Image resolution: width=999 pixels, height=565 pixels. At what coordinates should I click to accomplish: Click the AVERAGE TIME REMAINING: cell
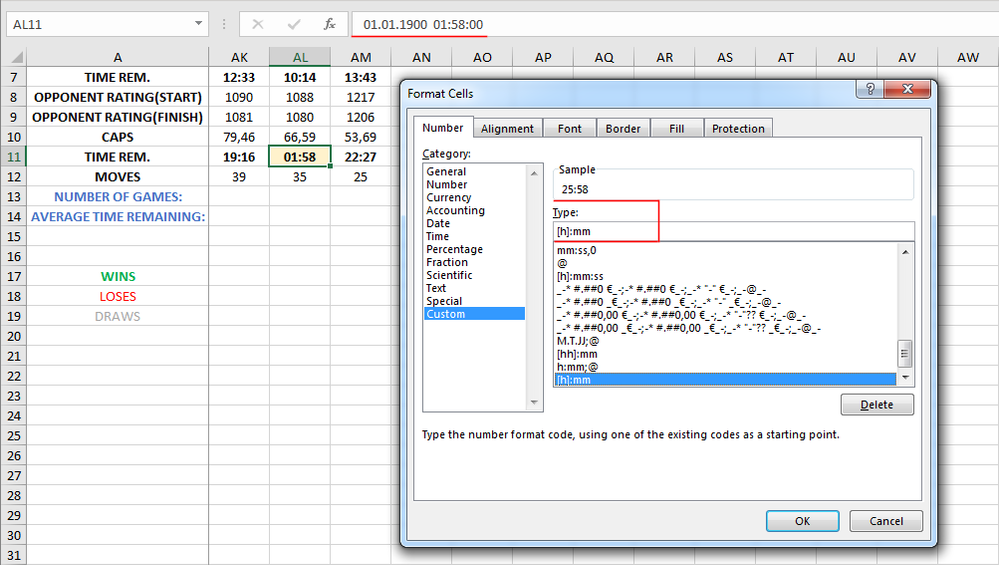coord(118,217)
